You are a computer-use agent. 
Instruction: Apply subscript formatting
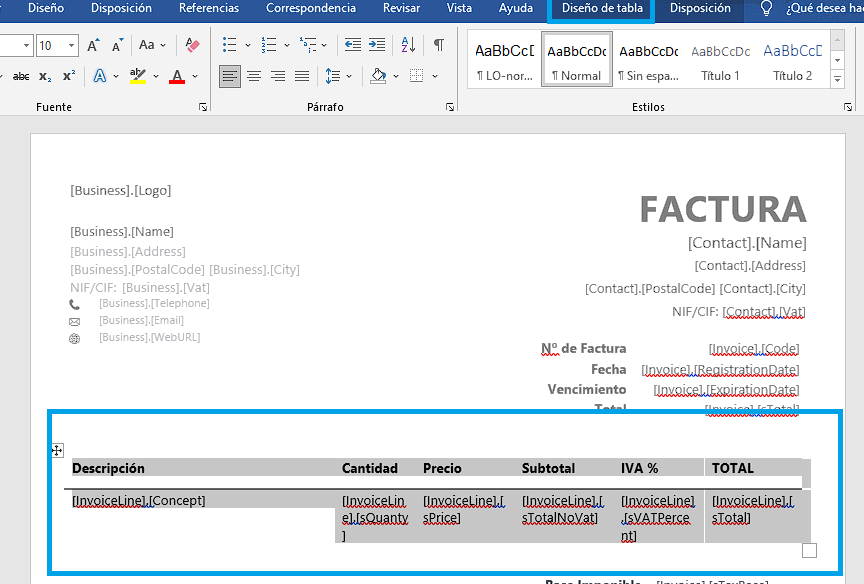[45, 77]
